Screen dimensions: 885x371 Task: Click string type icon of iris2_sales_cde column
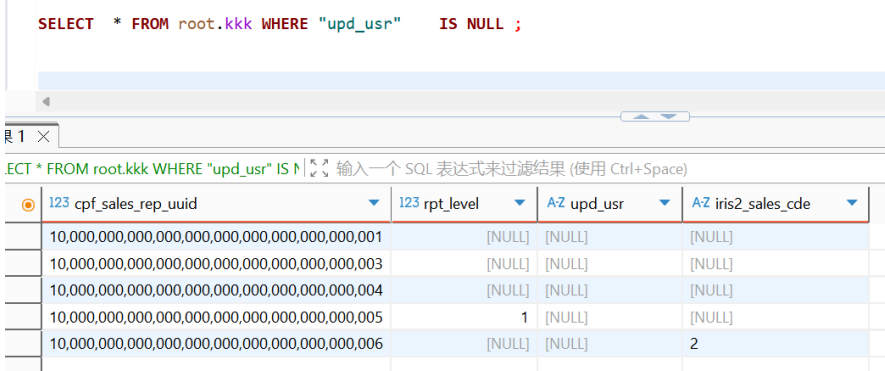(x=701, y=203)
